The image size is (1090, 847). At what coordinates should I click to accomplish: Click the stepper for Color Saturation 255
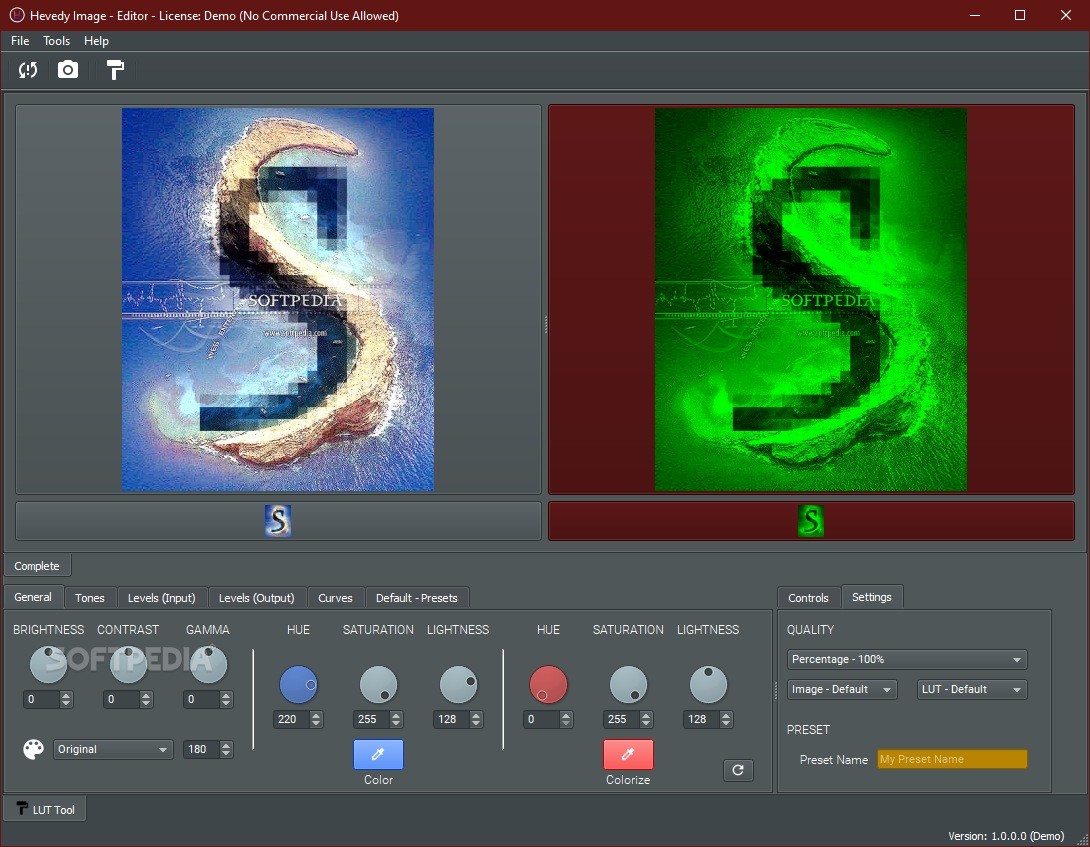point(396,719)
